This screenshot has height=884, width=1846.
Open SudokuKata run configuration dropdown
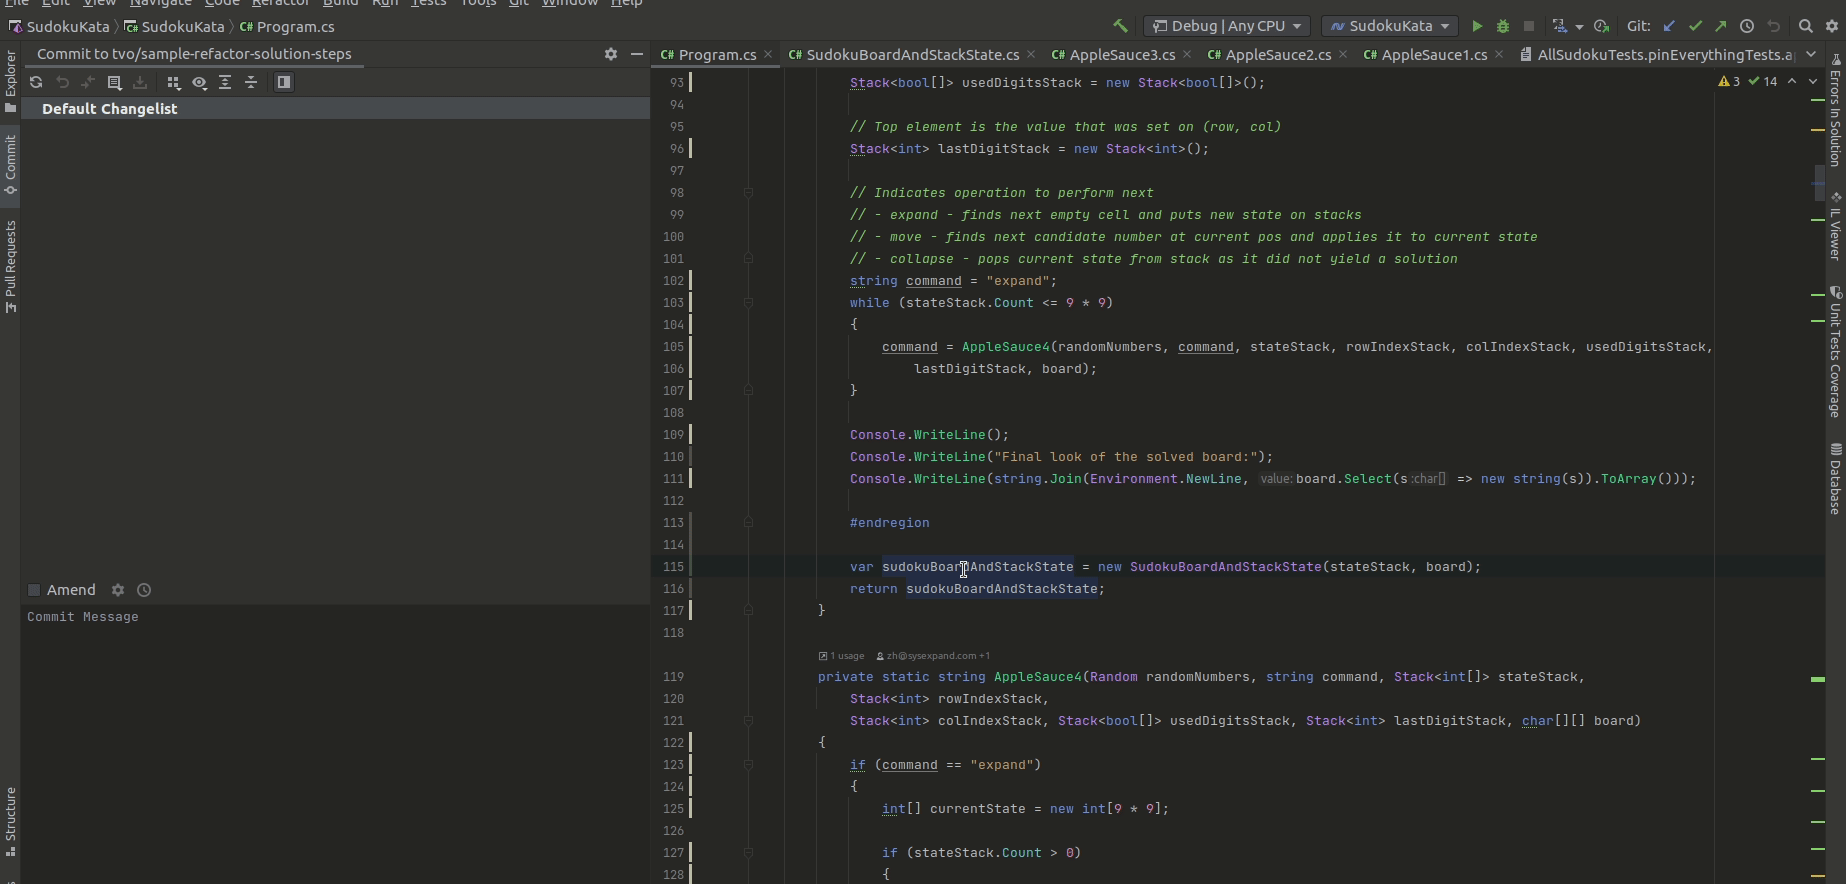pos(1390,26)
